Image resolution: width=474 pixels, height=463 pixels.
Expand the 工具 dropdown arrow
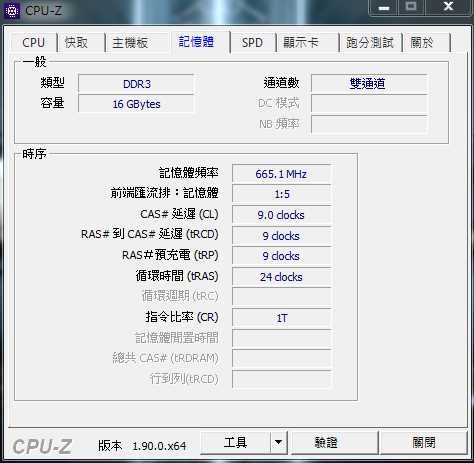(x=278, y=443)
